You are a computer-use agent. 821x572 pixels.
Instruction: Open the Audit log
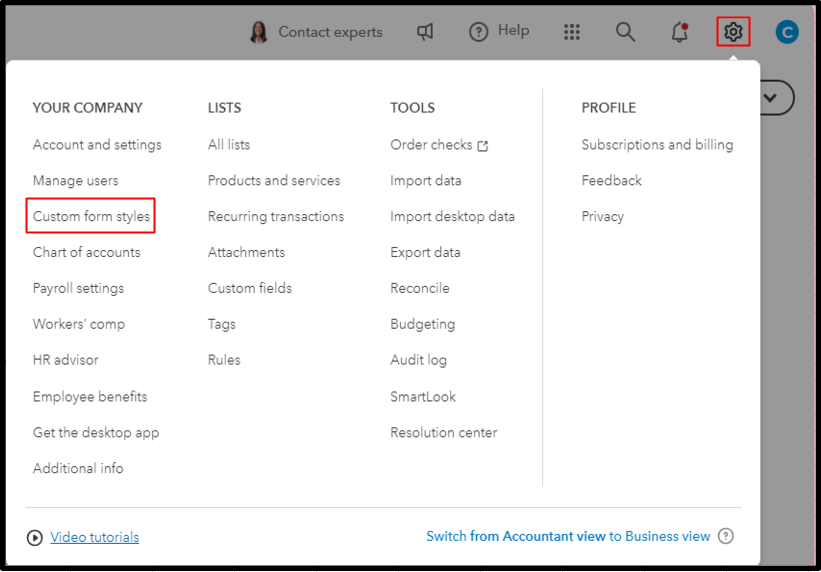coord(418,360)
